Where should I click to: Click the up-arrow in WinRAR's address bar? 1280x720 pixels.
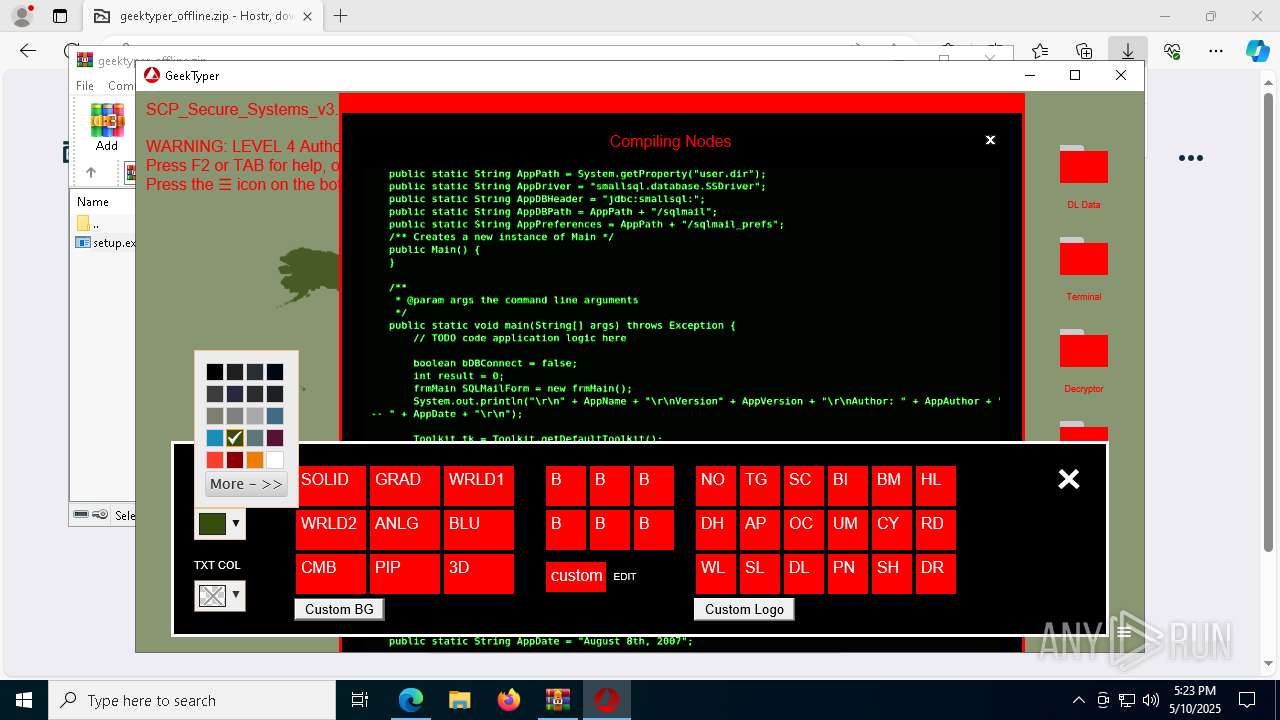(x=90, y=172)
